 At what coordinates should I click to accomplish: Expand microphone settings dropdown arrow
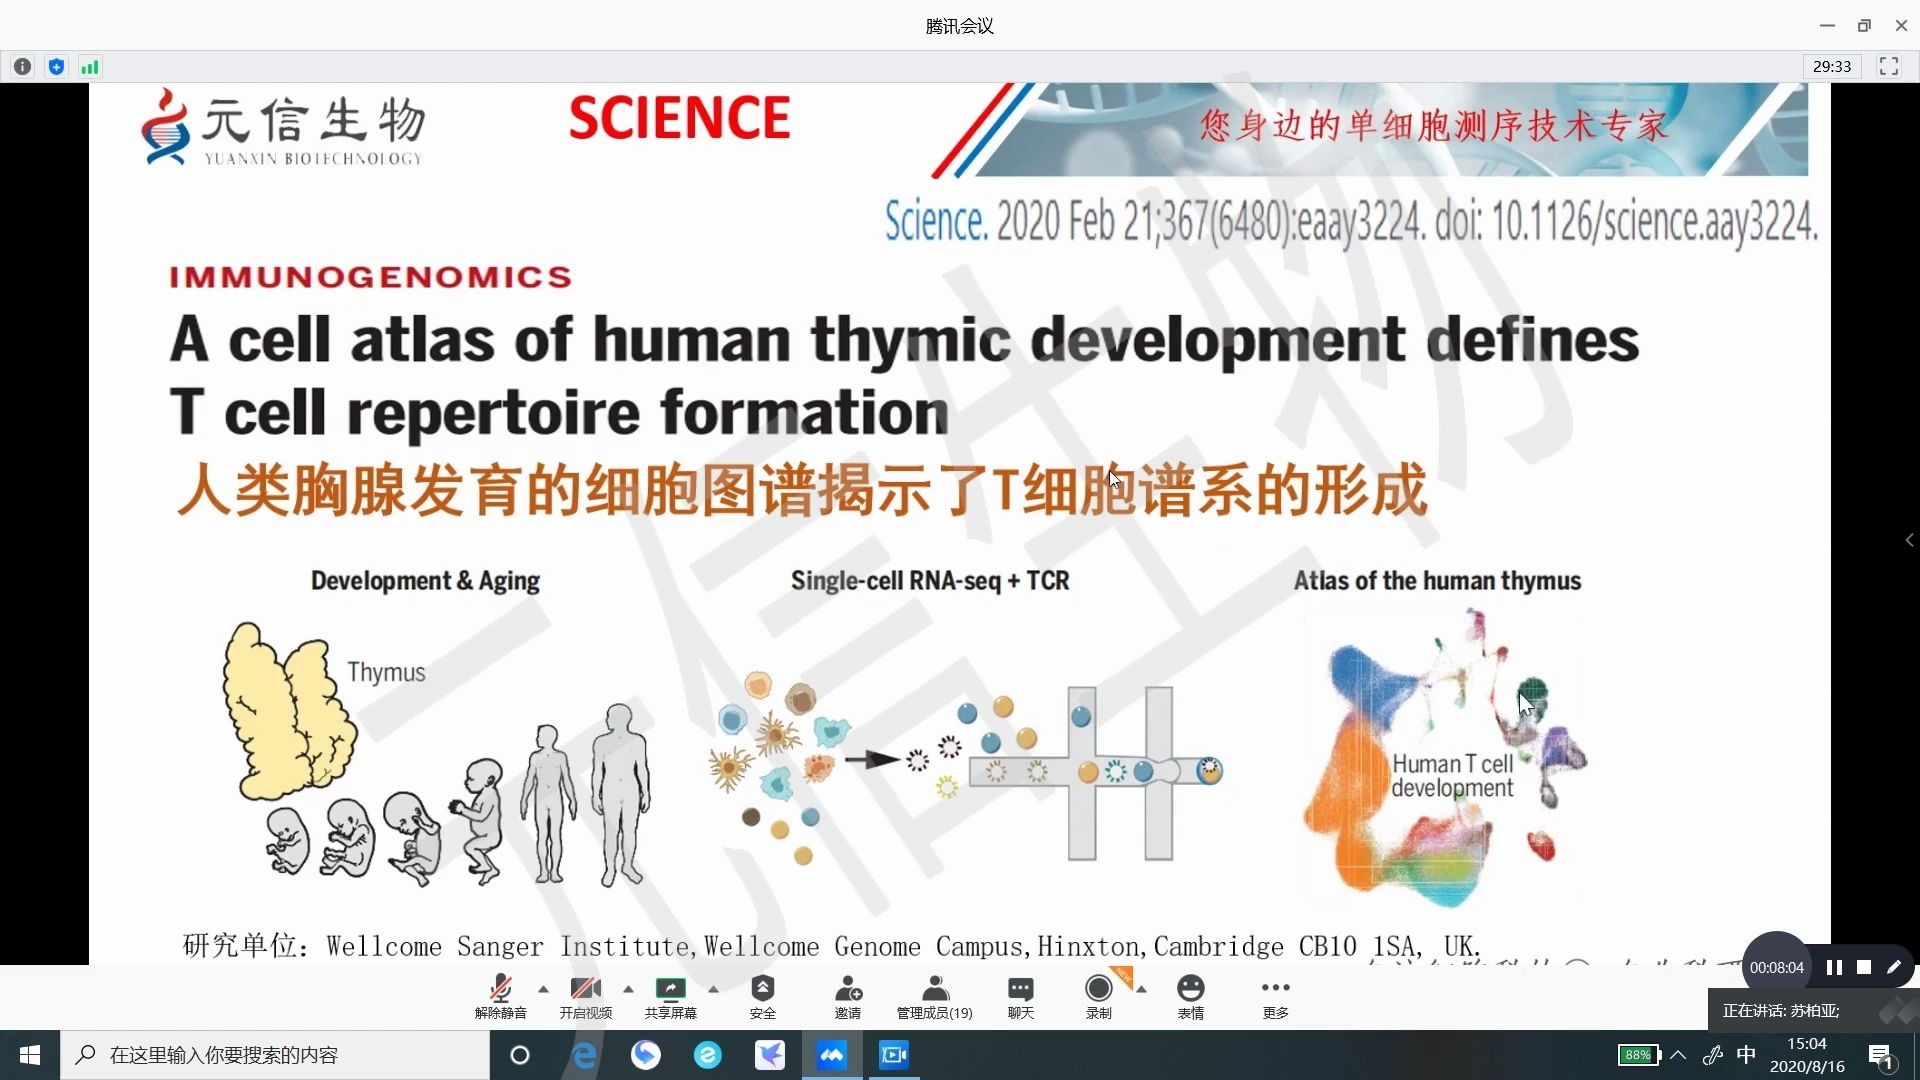pyautogui.click(x=542, y=989)
